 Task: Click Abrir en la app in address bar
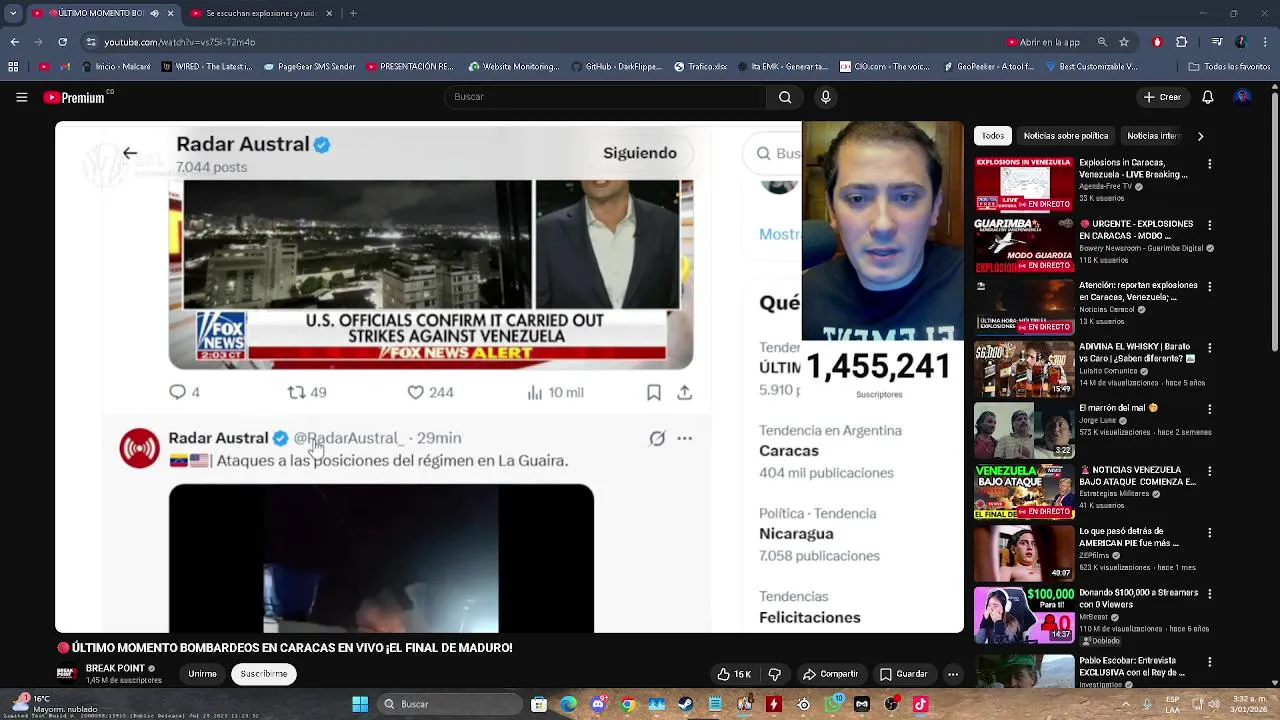point(1043,42)
